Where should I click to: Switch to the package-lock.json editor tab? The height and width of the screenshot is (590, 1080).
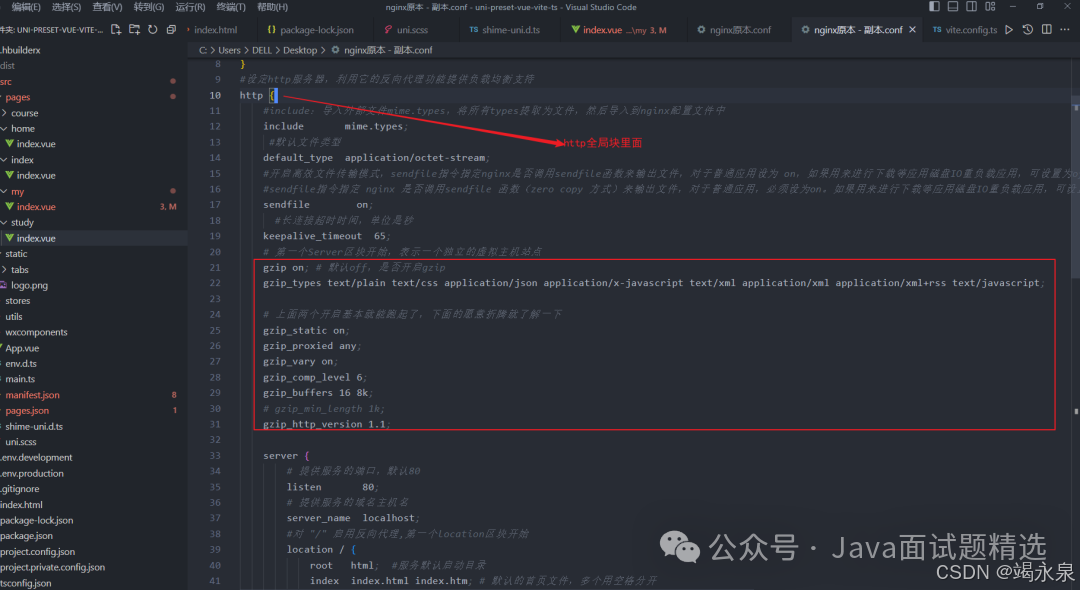pos(317,30)
